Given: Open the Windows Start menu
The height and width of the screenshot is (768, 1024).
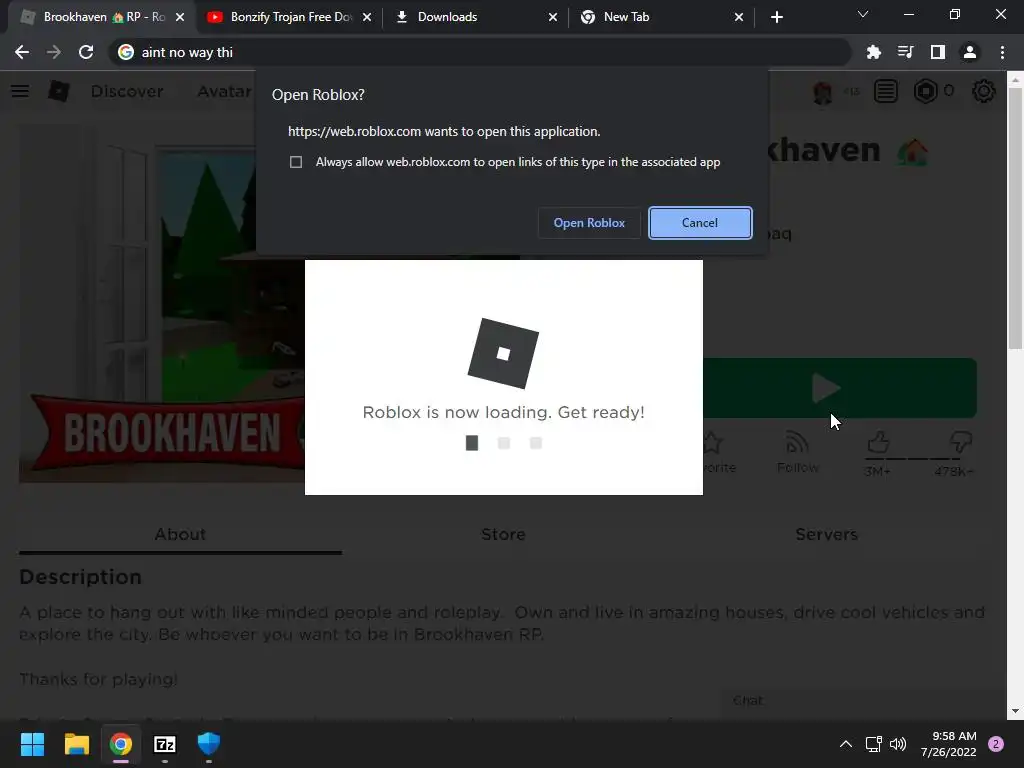Looking at the screenshot, I should pyautogui.click(x=32, y=744).
